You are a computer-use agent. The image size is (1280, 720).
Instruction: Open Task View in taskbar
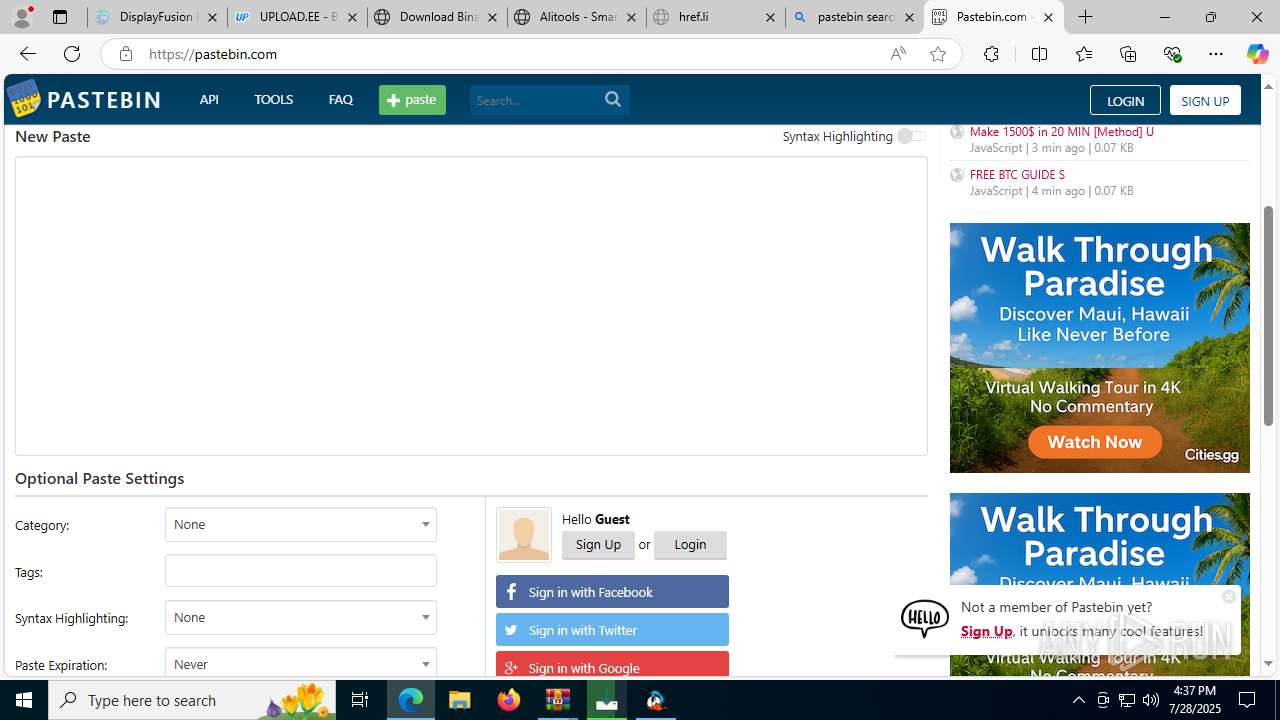click(x=360, y=700)
